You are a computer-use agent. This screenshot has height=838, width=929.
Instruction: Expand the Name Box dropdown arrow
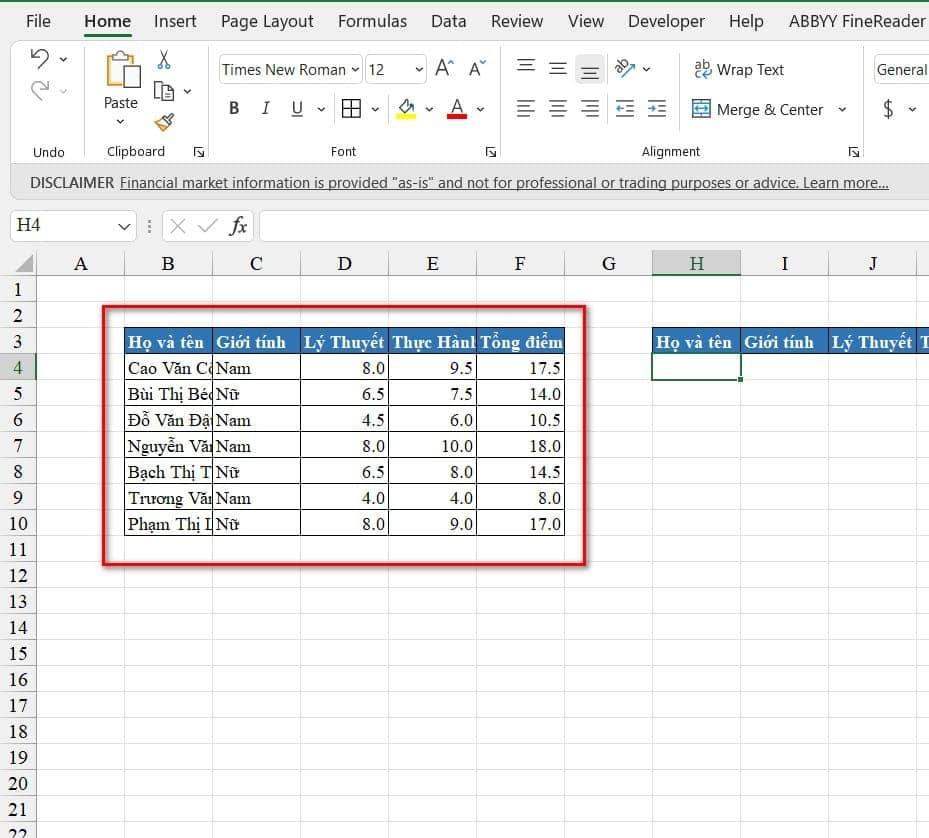coord(125,227)
